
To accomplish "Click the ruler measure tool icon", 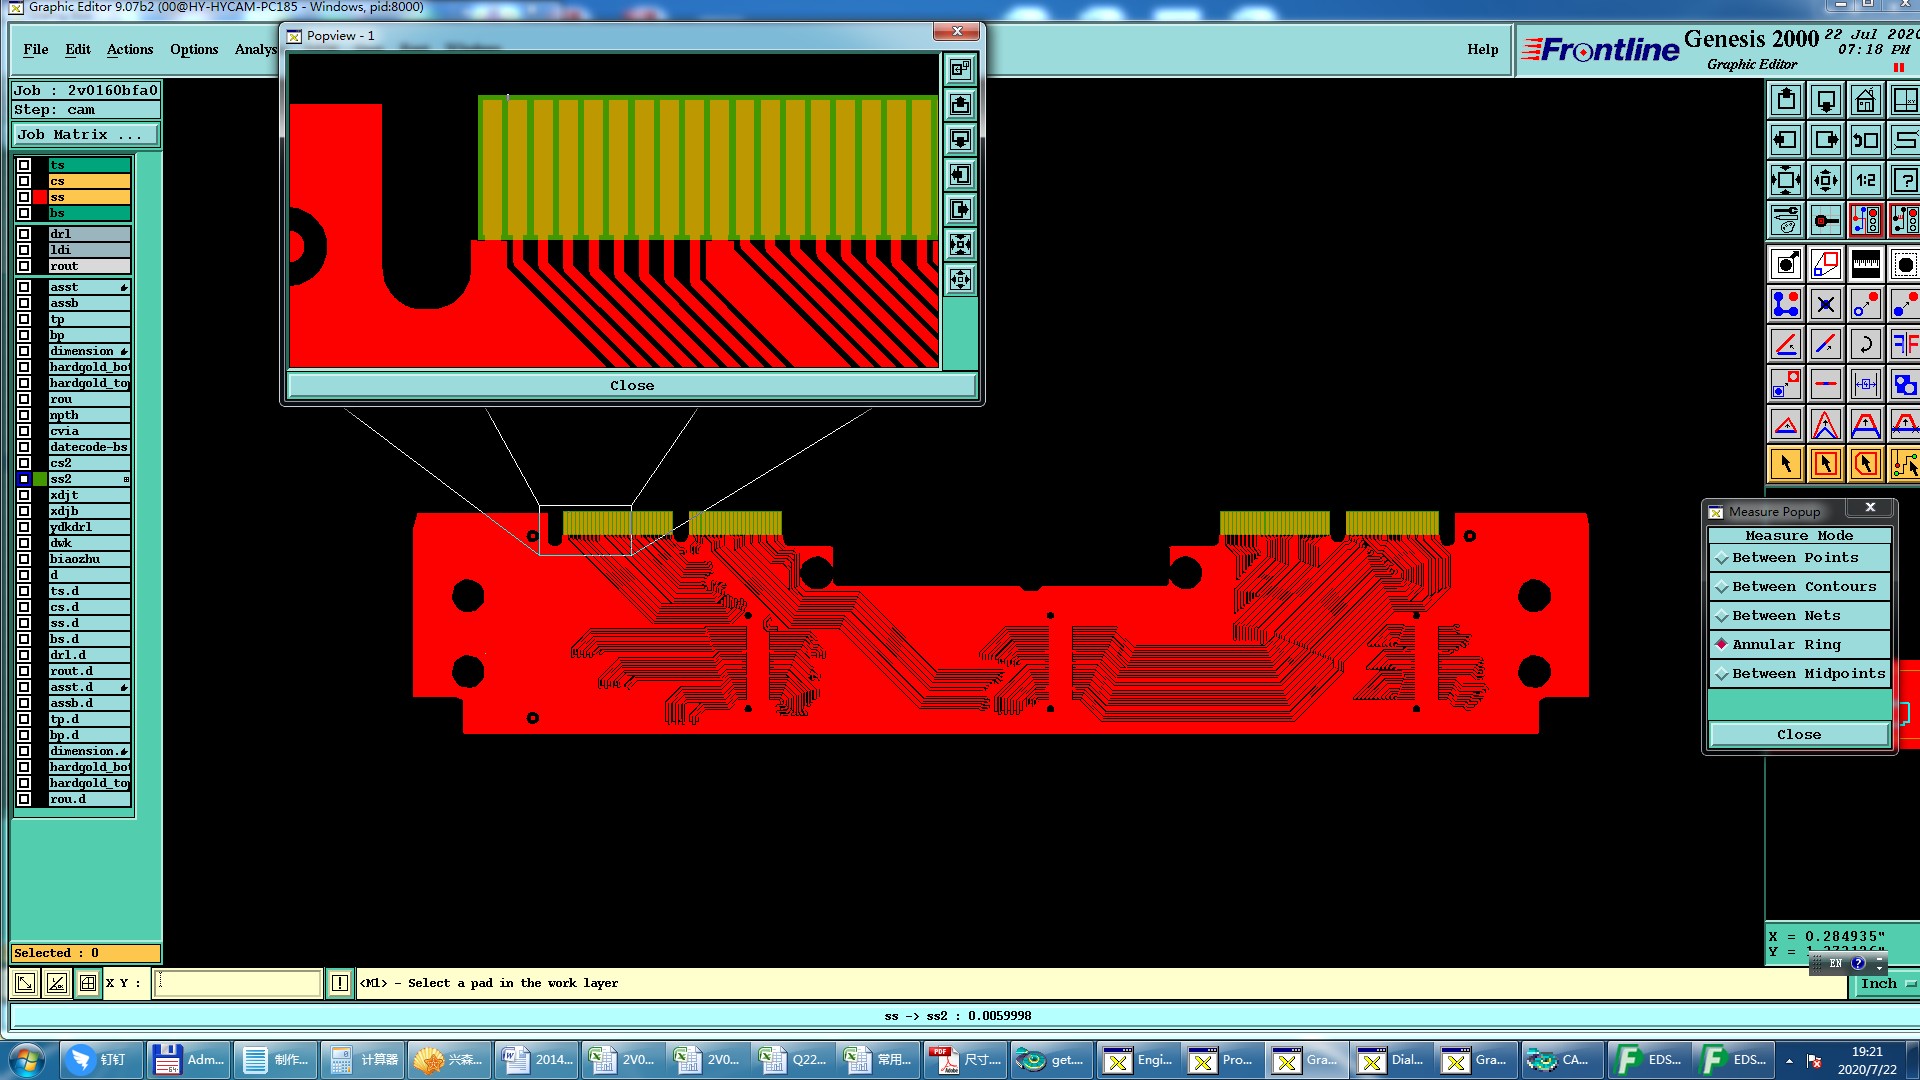I will point(1865,265).
